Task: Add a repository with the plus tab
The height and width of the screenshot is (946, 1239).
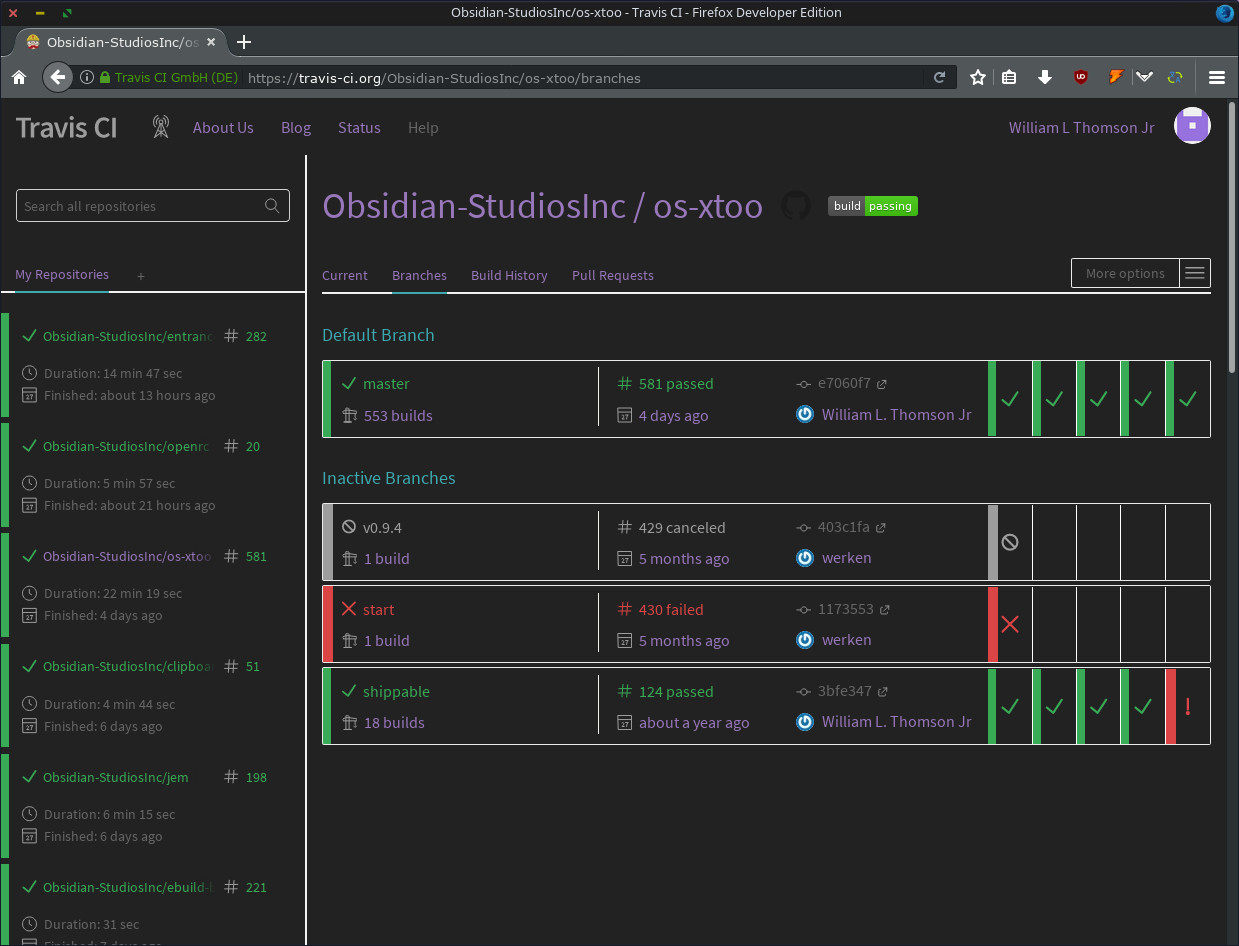Action: click(141, 276)
